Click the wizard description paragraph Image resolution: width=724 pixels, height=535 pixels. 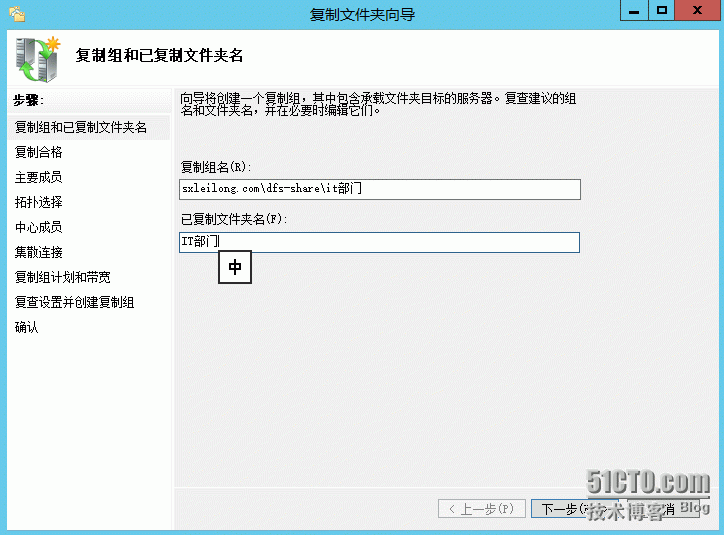(378, 105)
